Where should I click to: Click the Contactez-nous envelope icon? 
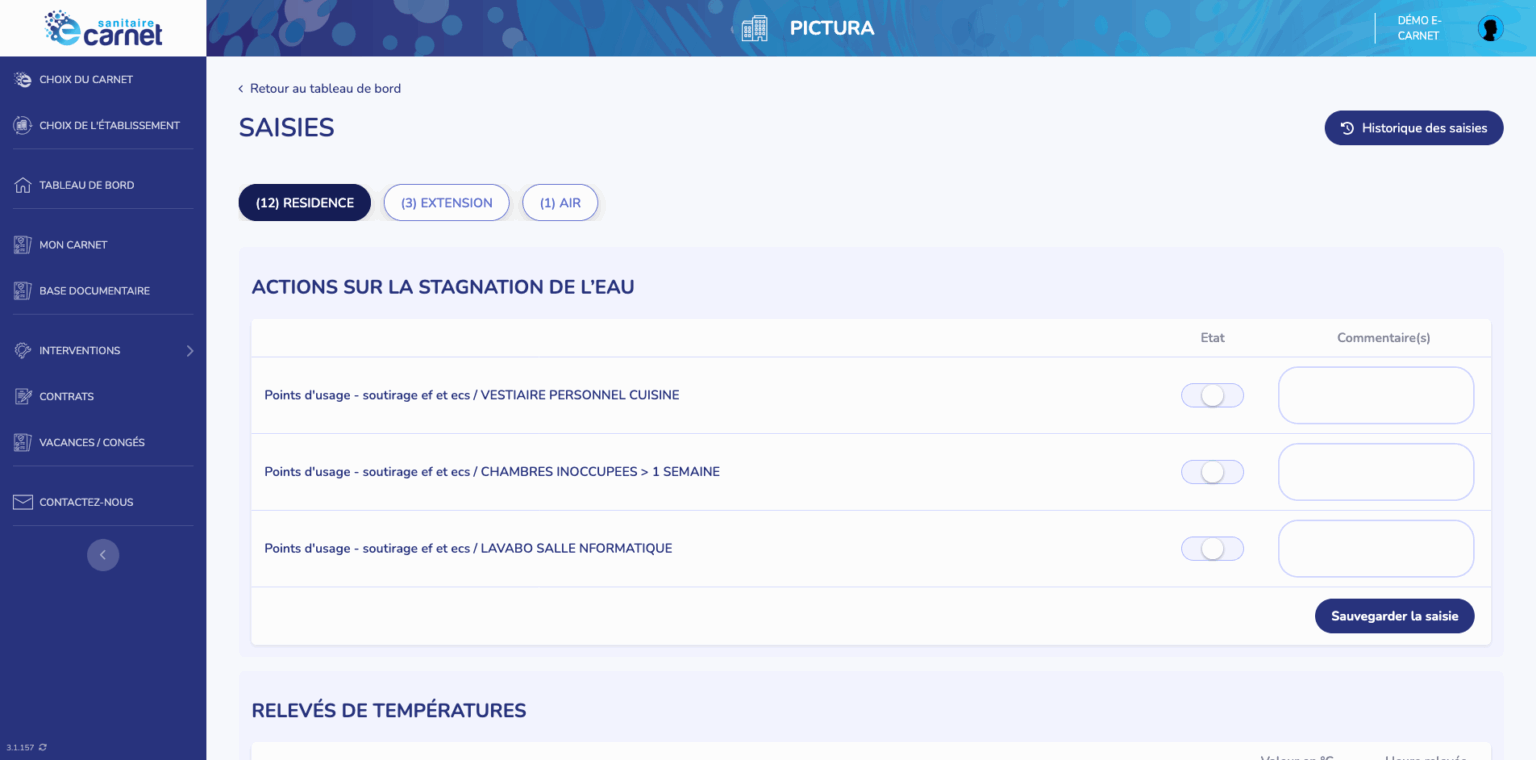22,502
